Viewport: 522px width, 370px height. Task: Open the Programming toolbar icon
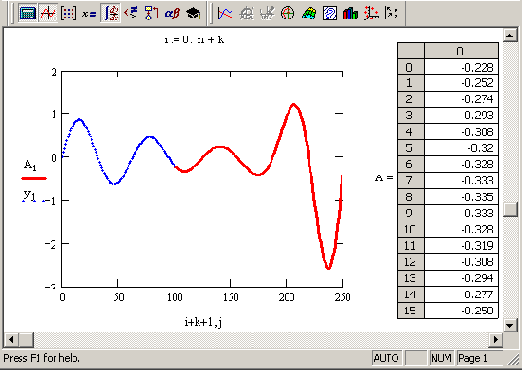[x=151, y=13]
